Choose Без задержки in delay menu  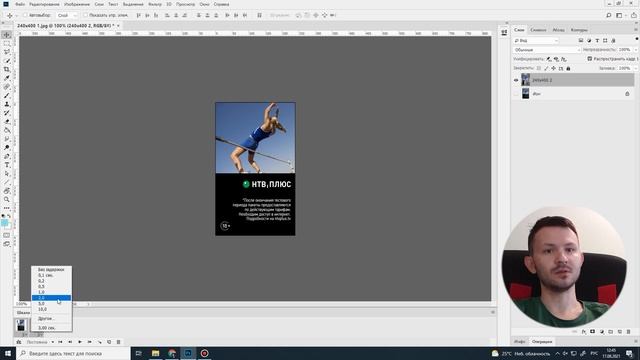[x=51, y=270]
